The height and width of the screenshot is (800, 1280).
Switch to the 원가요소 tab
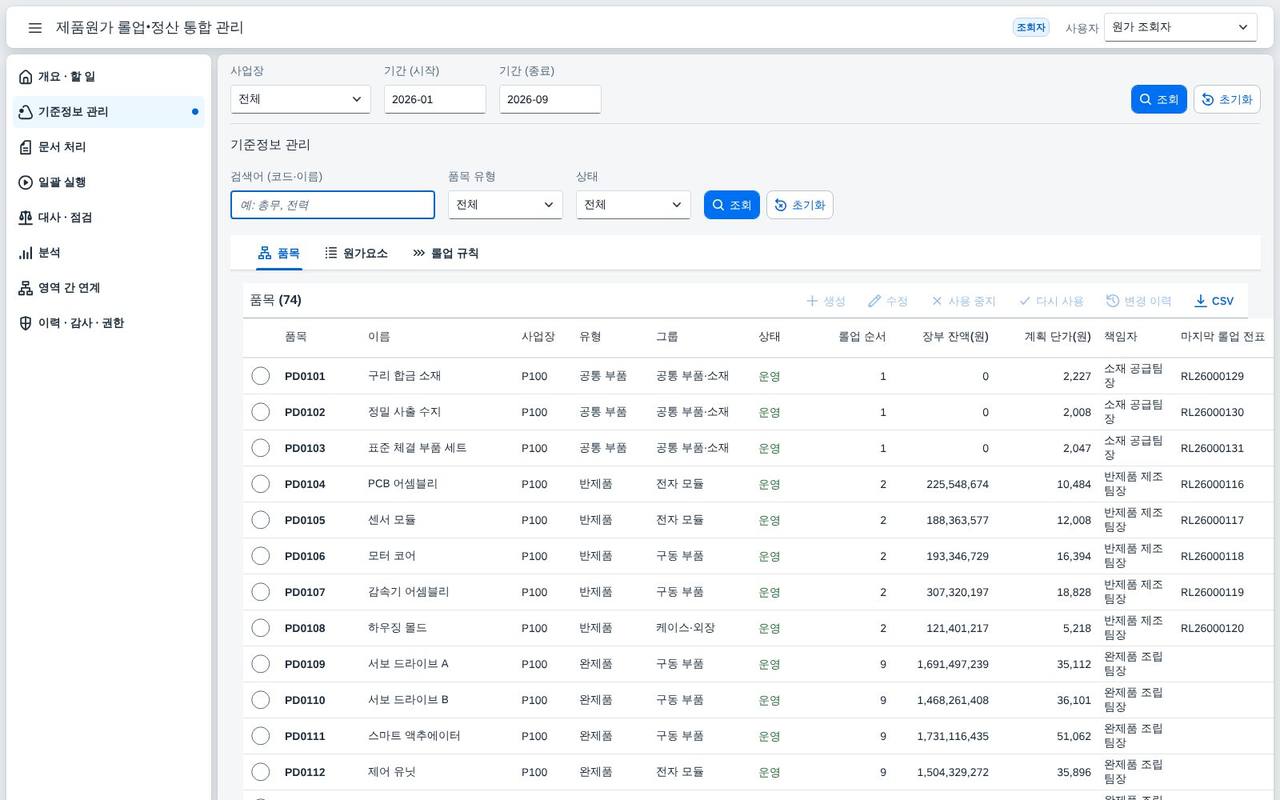356,253
